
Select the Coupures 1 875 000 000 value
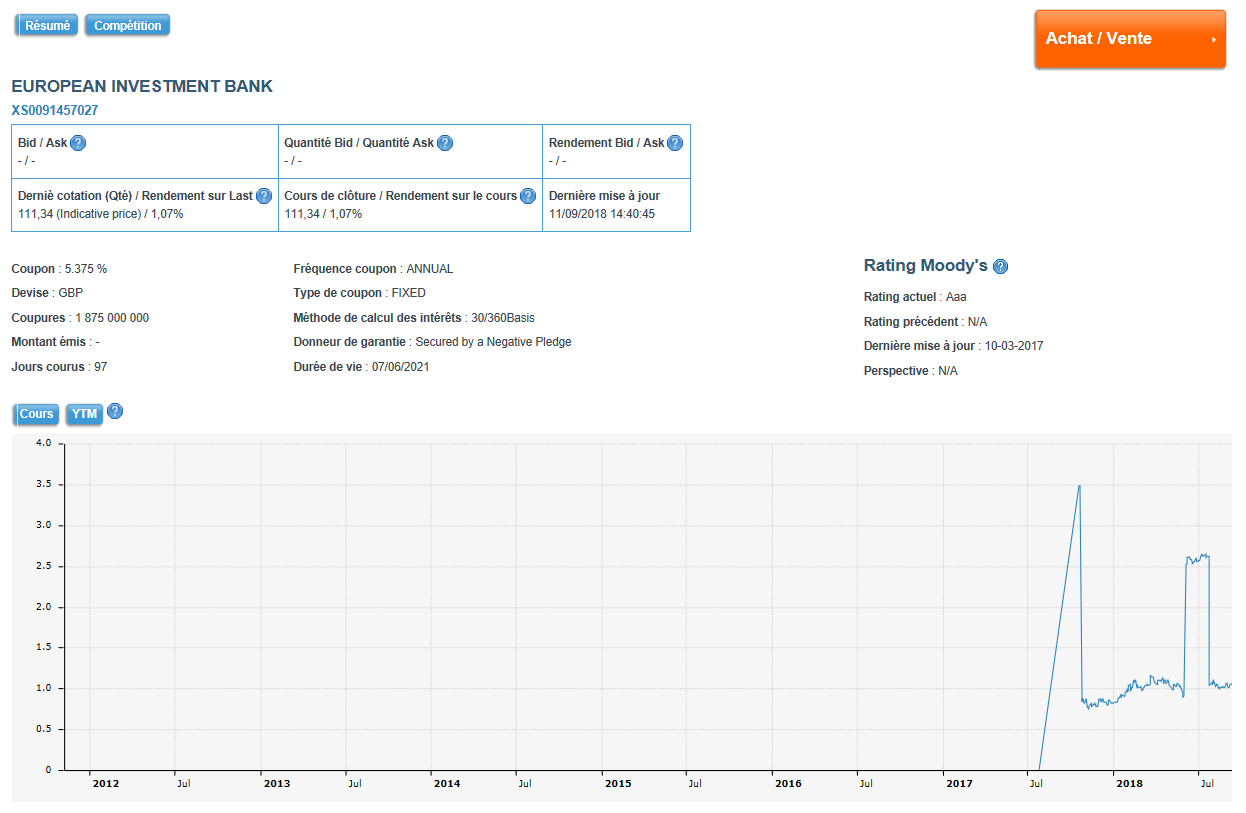[112, 318]
